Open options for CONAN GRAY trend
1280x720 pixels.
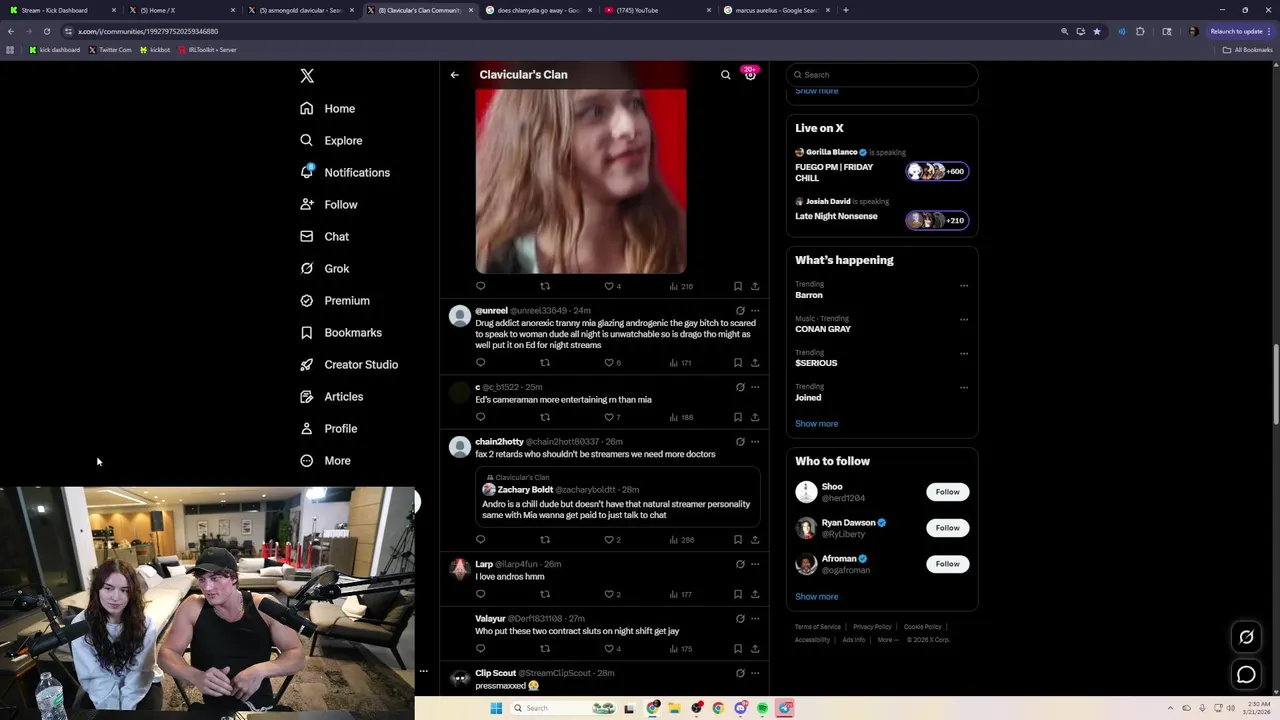[964, 320]
